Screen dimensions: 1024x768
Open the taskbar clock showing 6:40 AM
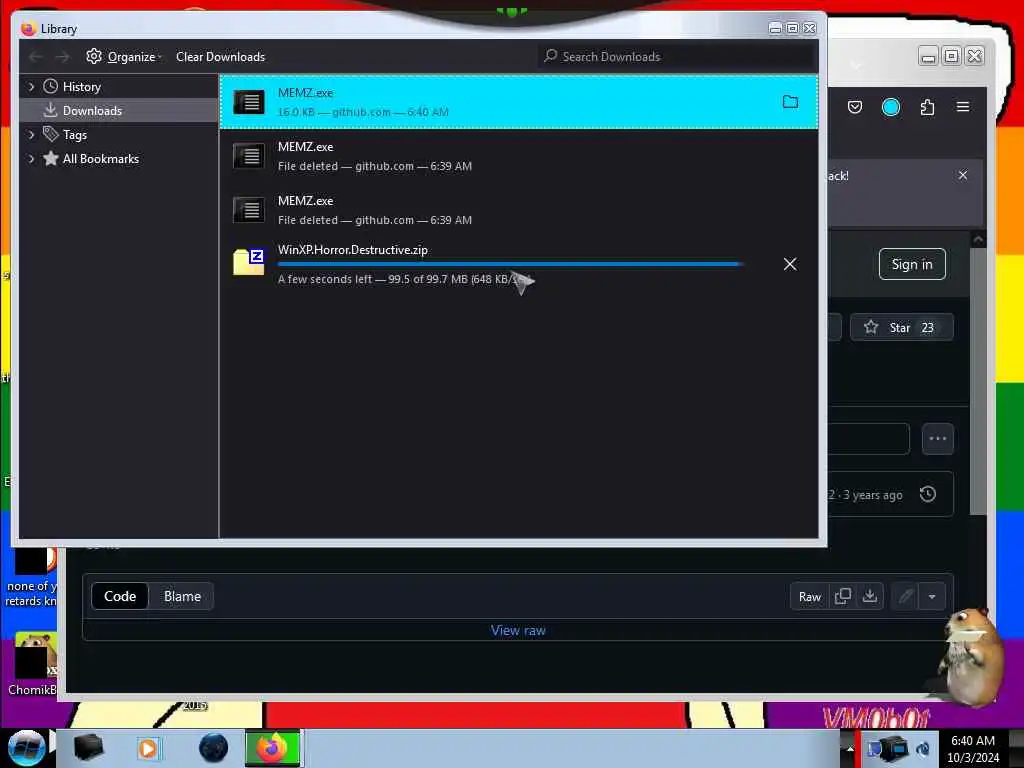click(x=973, y=749)
